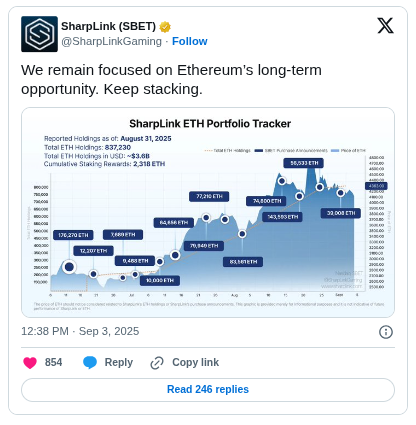Follow the SharpLinkGaming account
This screenshot has height=425, width=416.
(x=190, y=41)
